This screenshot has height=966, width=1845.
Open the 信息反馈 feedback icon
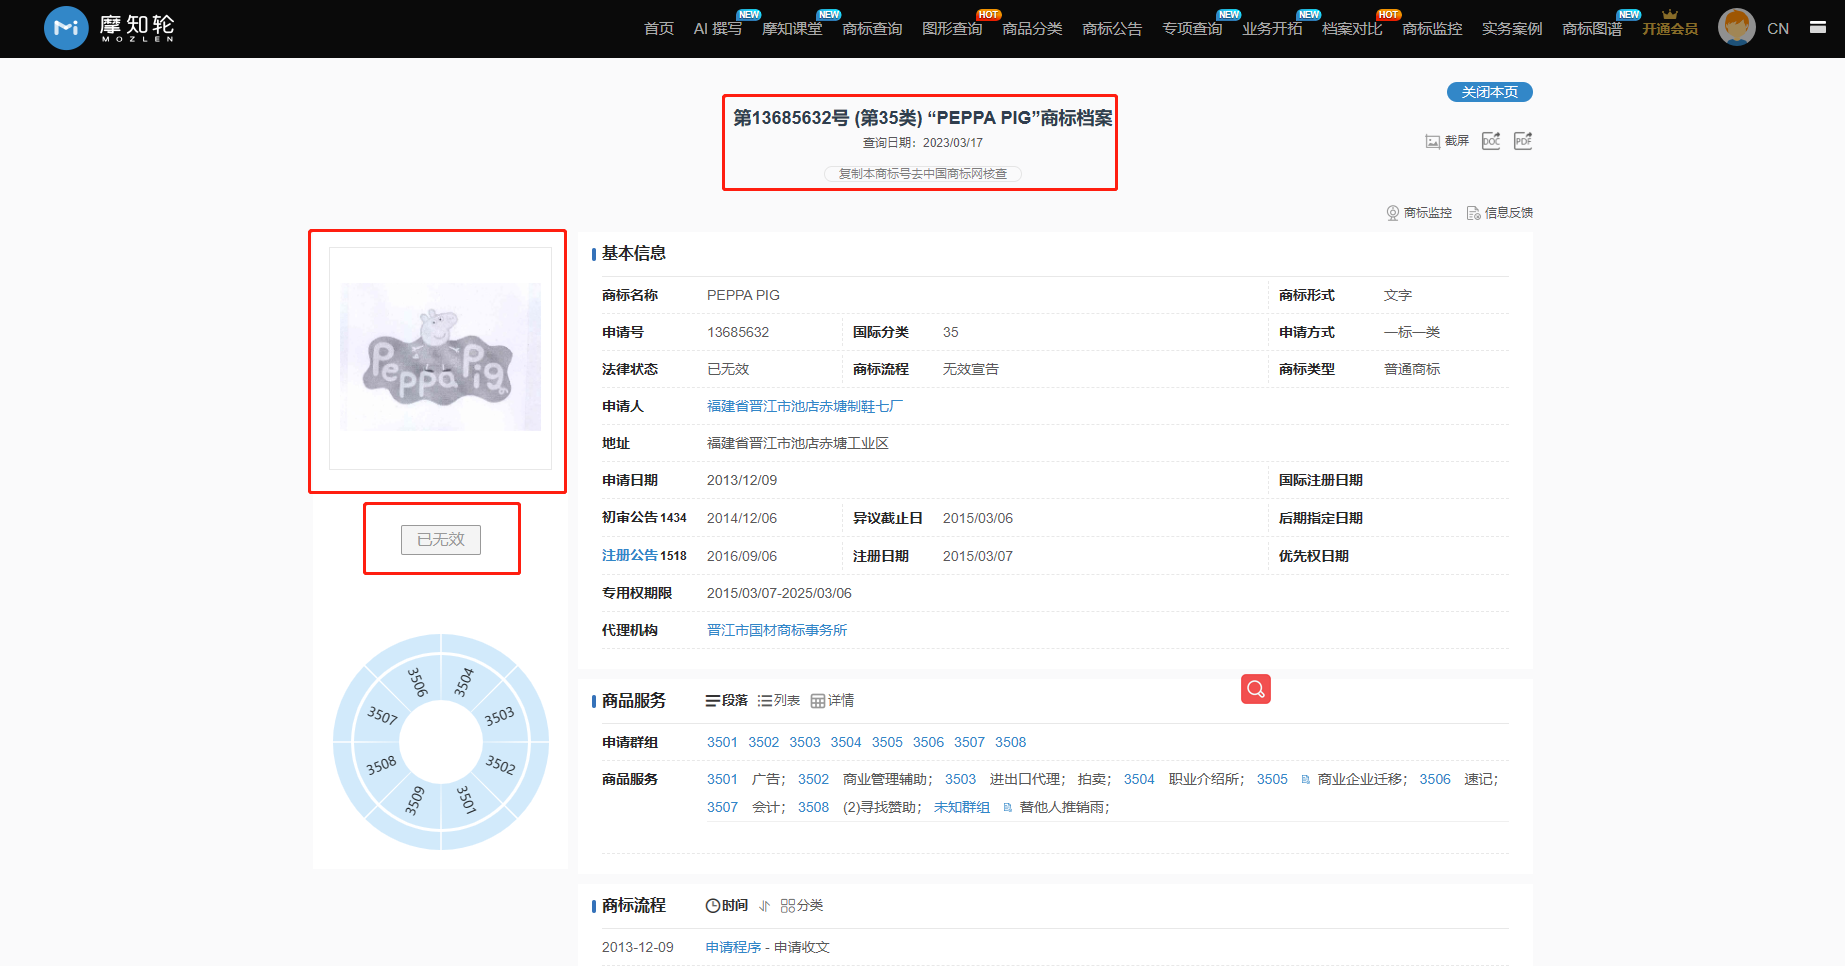(1473, 213)
